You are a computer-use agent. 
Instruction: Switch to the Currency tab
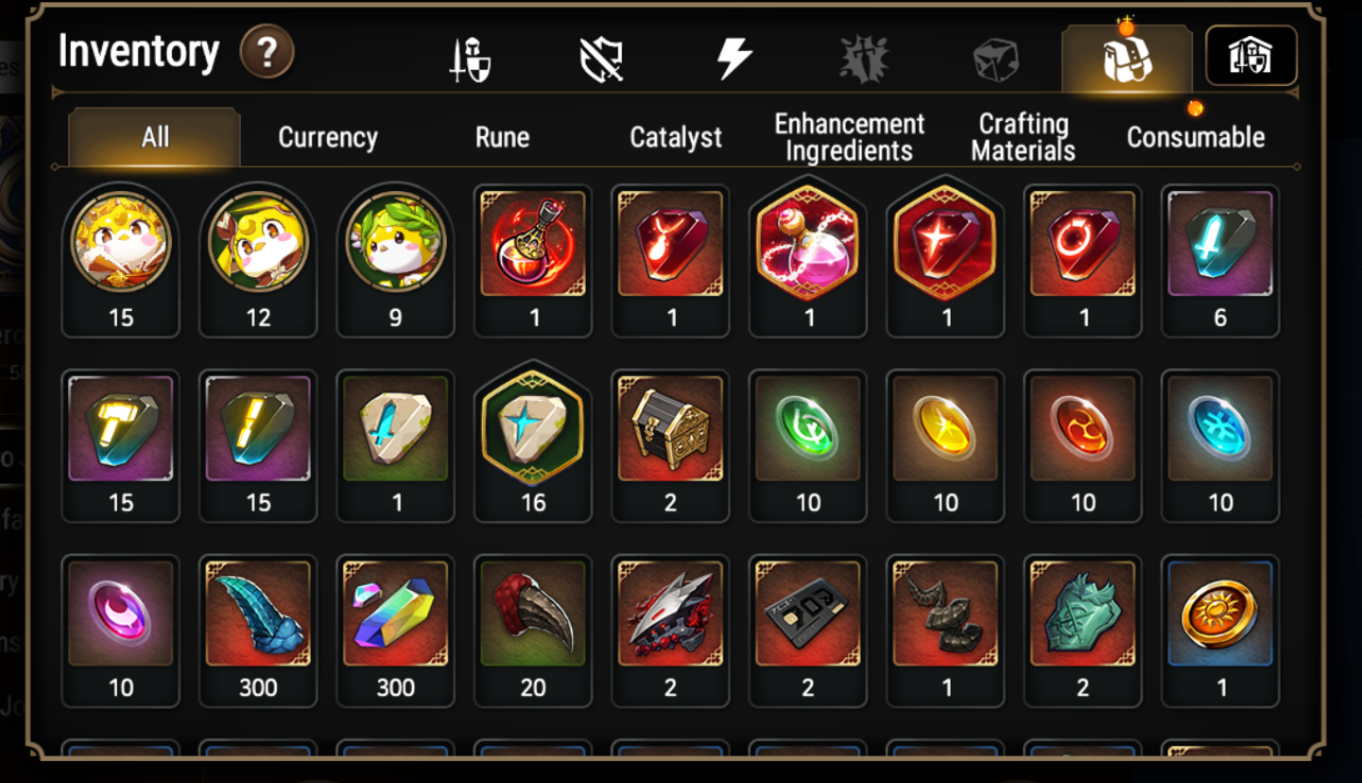pos(328,137)
